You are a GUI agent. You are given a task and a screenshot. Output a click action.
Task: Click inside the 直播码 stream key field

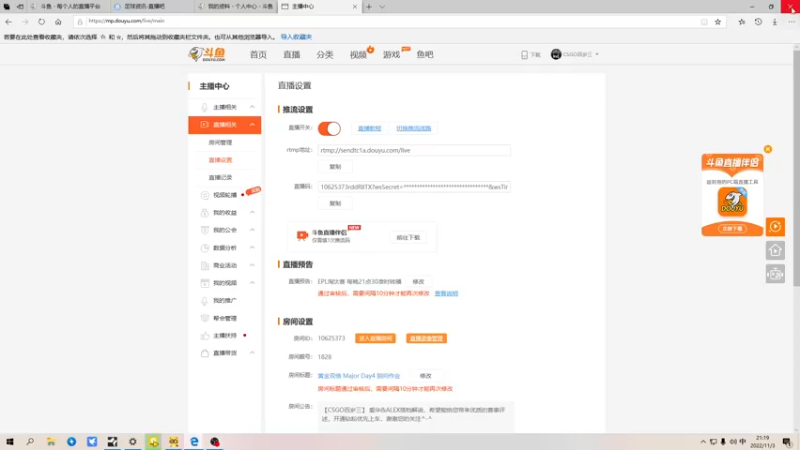(414, 187)
